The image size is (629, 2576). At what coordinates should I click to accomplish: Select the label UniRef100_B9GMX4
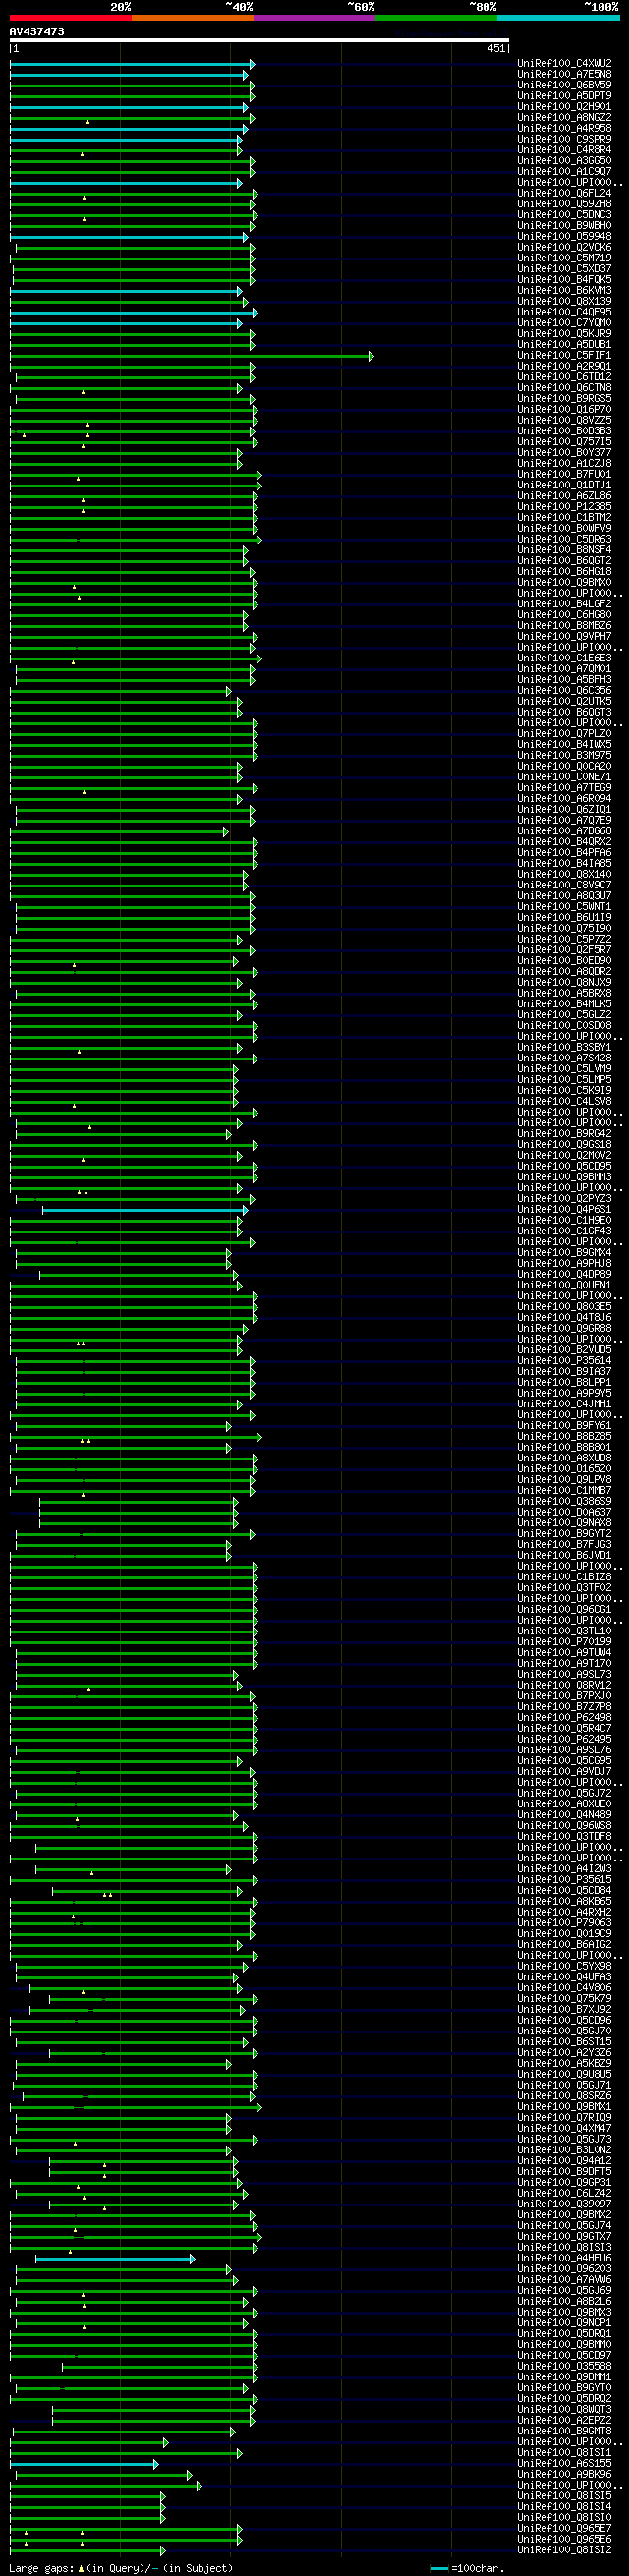click(x=565, y=1252)
